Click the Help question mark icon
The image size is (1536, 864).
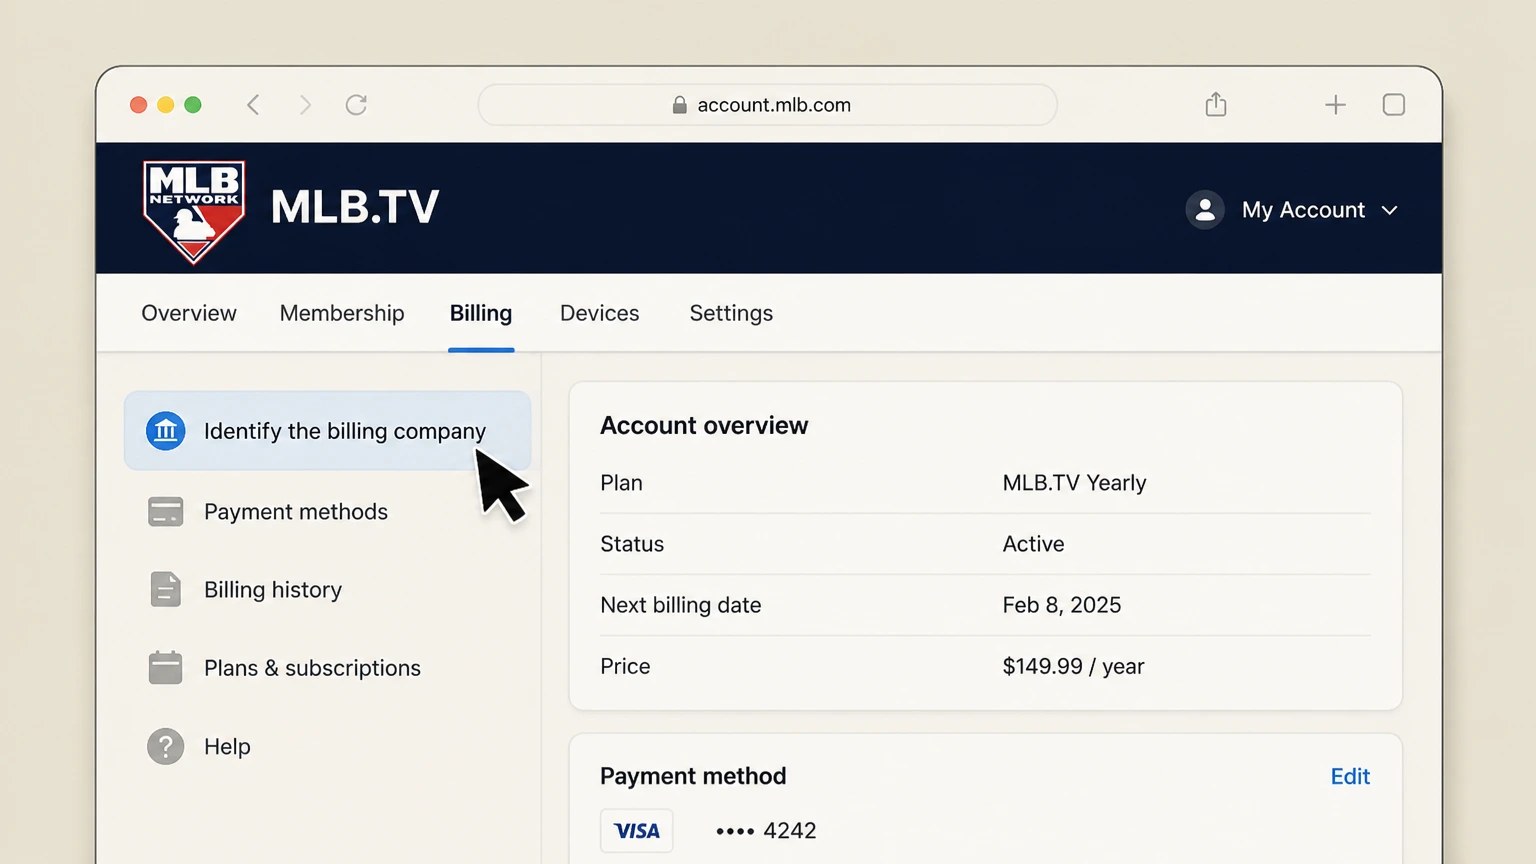coord(166,746)
